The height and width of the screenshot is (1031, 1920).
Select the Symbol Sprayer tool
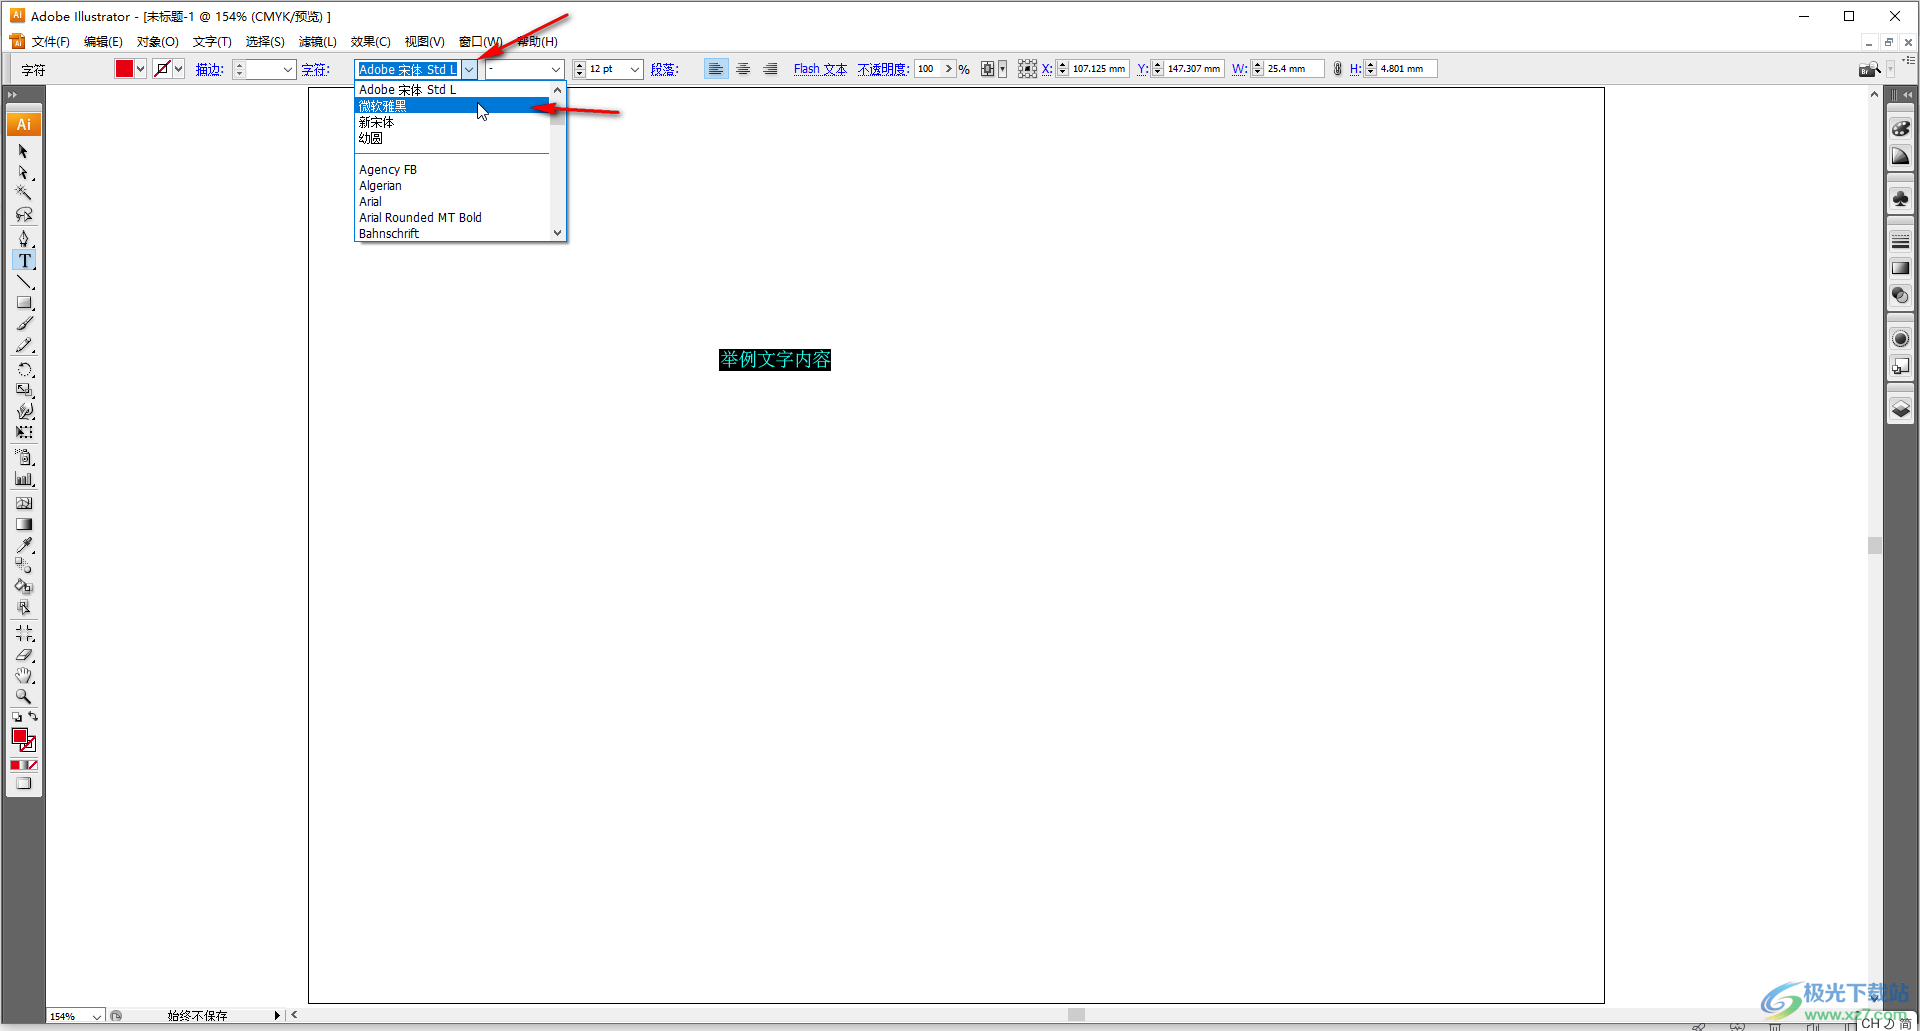[24, 457]
